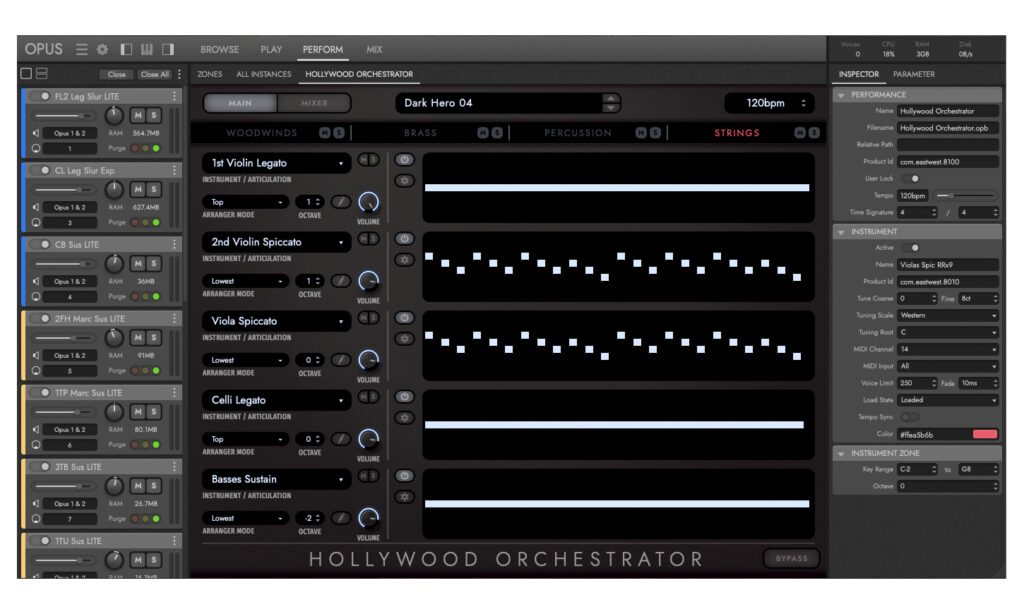Toggle the Tempo Sync switch
This screenshot has width=1024, height=614.
tap(910, 417)
